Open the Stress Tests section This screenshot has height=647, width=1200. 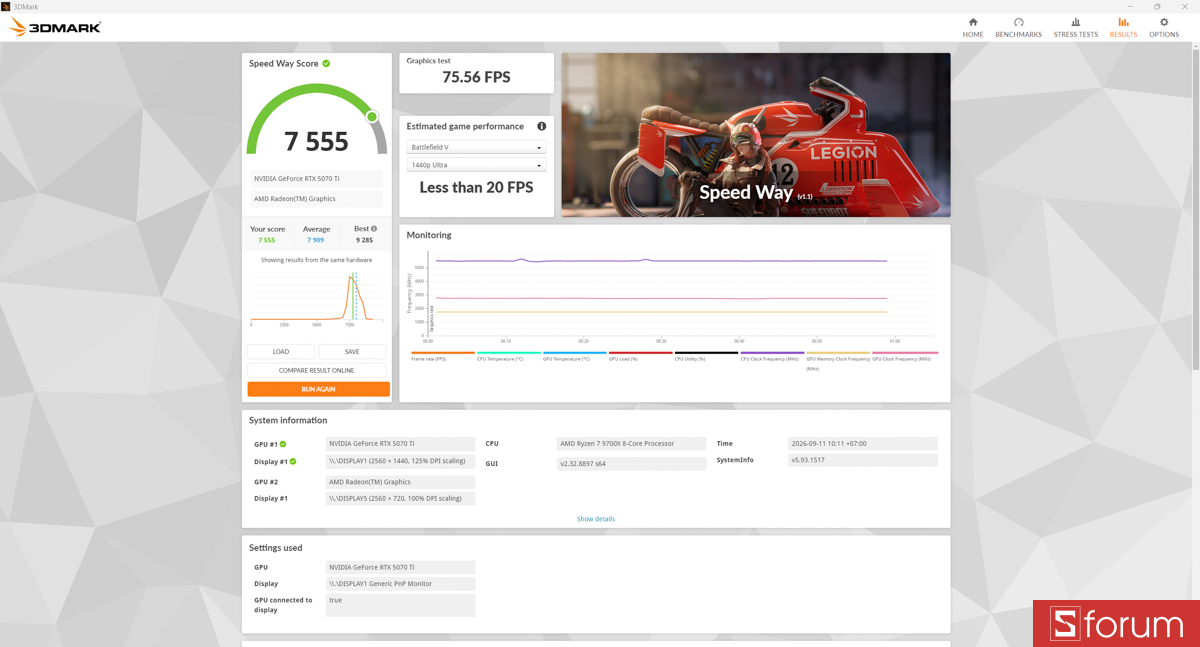[x=1075, y=27]
